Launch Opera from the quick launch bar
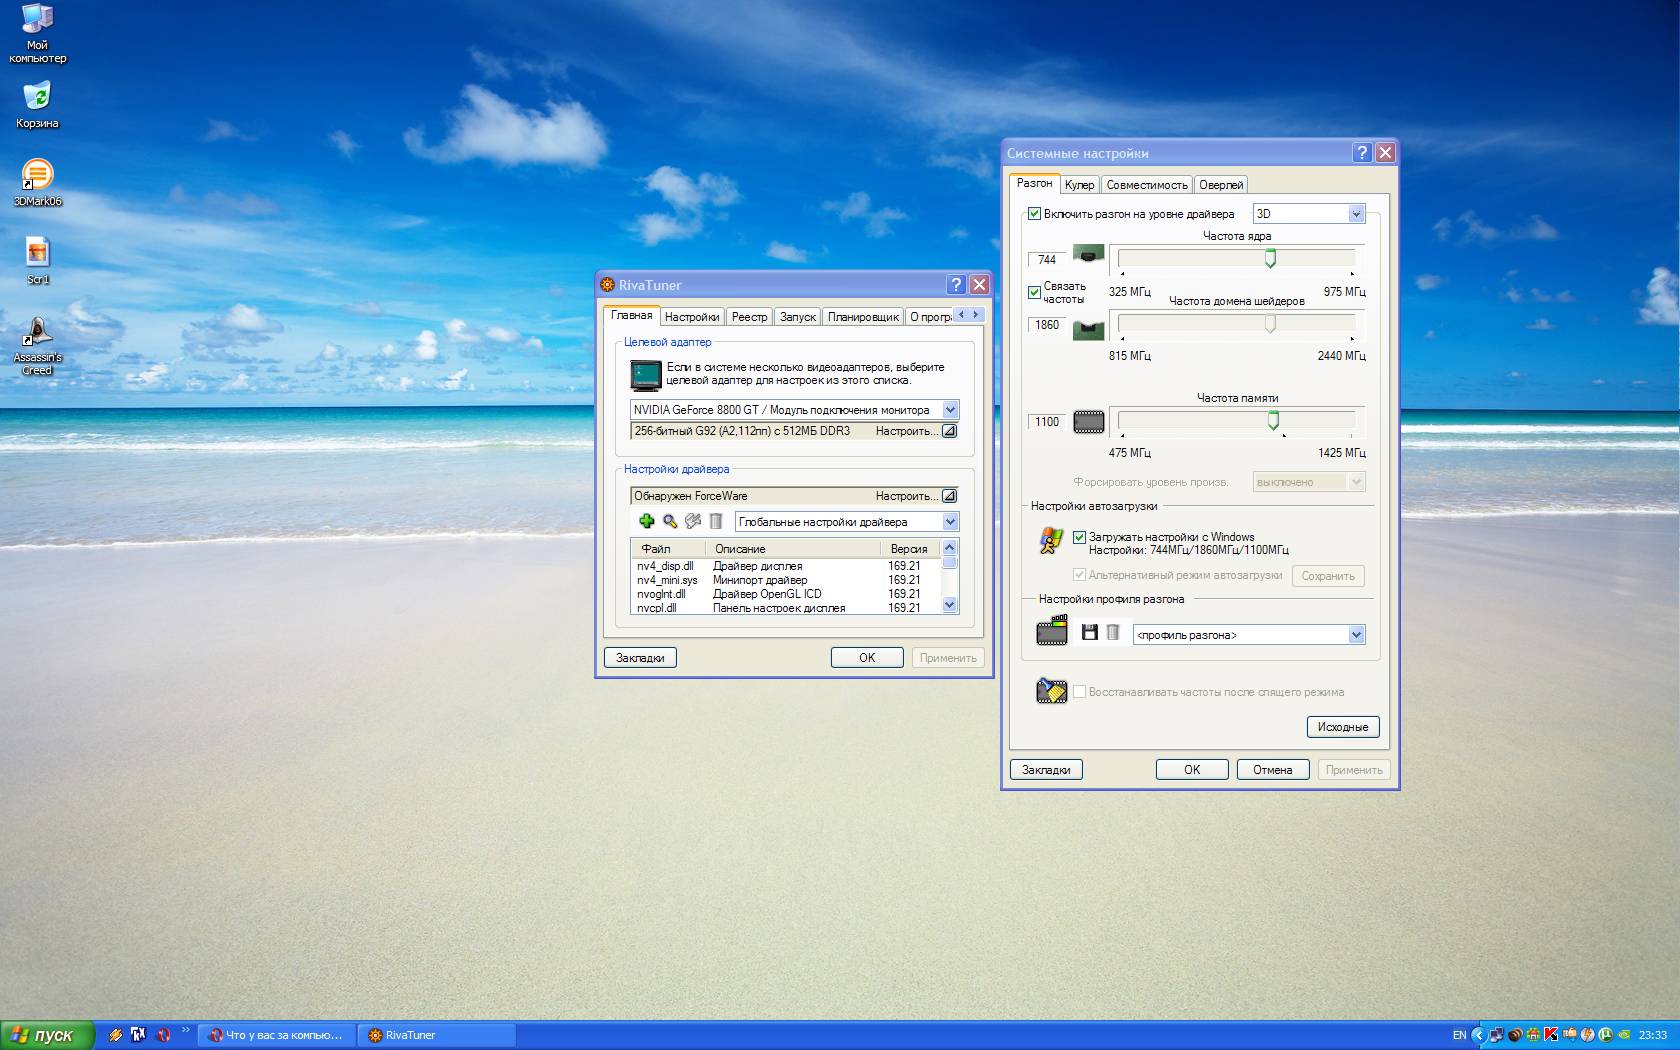The image size is (1680, 1050). [x=163, y=1035]
